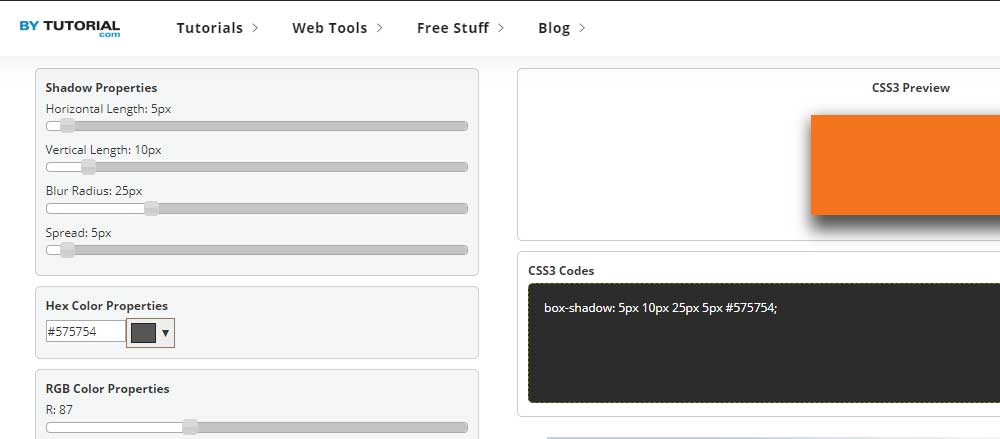Viewport: 1000px width, 439px height.
Task: Open the gray color swatch picker
Action: 143,332
